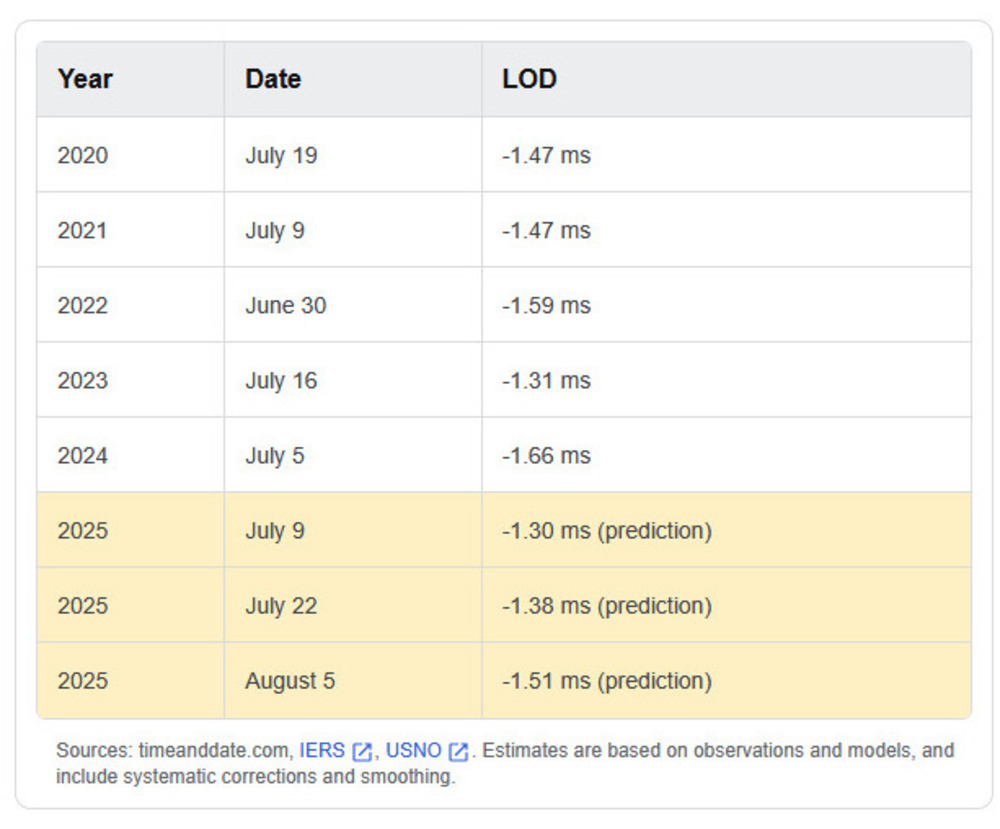
Task: Click the -1.30 ms prediction cell
Action: coord(606,530)
